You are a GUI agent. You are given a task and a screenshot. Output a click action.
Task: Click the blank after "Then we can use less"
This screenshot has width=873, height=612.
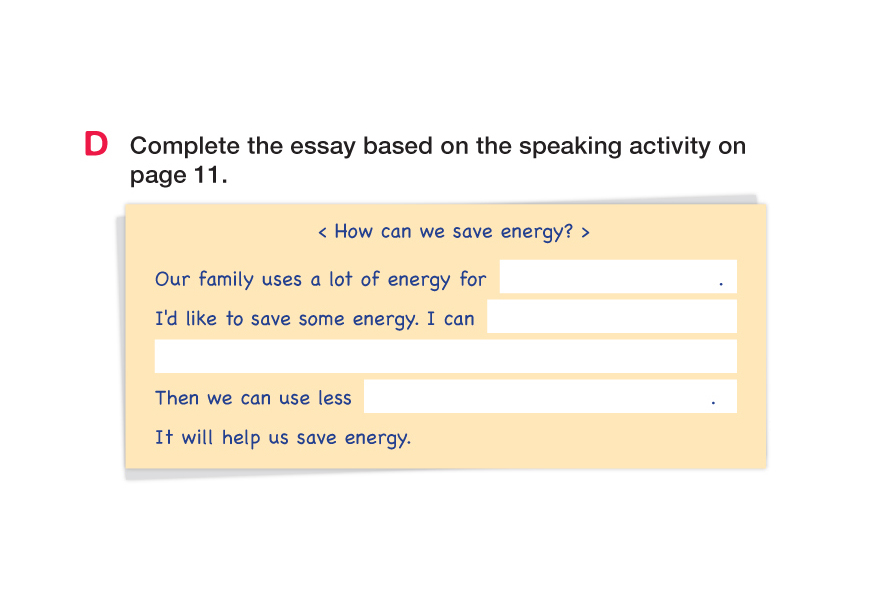pos(536,397)
